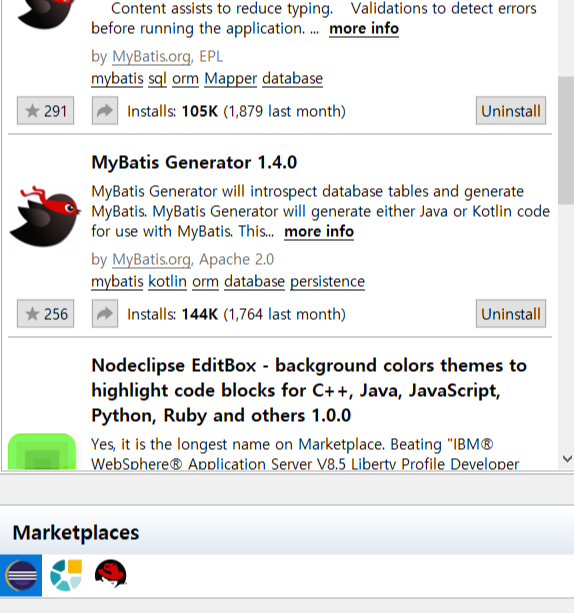Click the sql tag
This screenshot has width=574, height=613.
point(158,79)
